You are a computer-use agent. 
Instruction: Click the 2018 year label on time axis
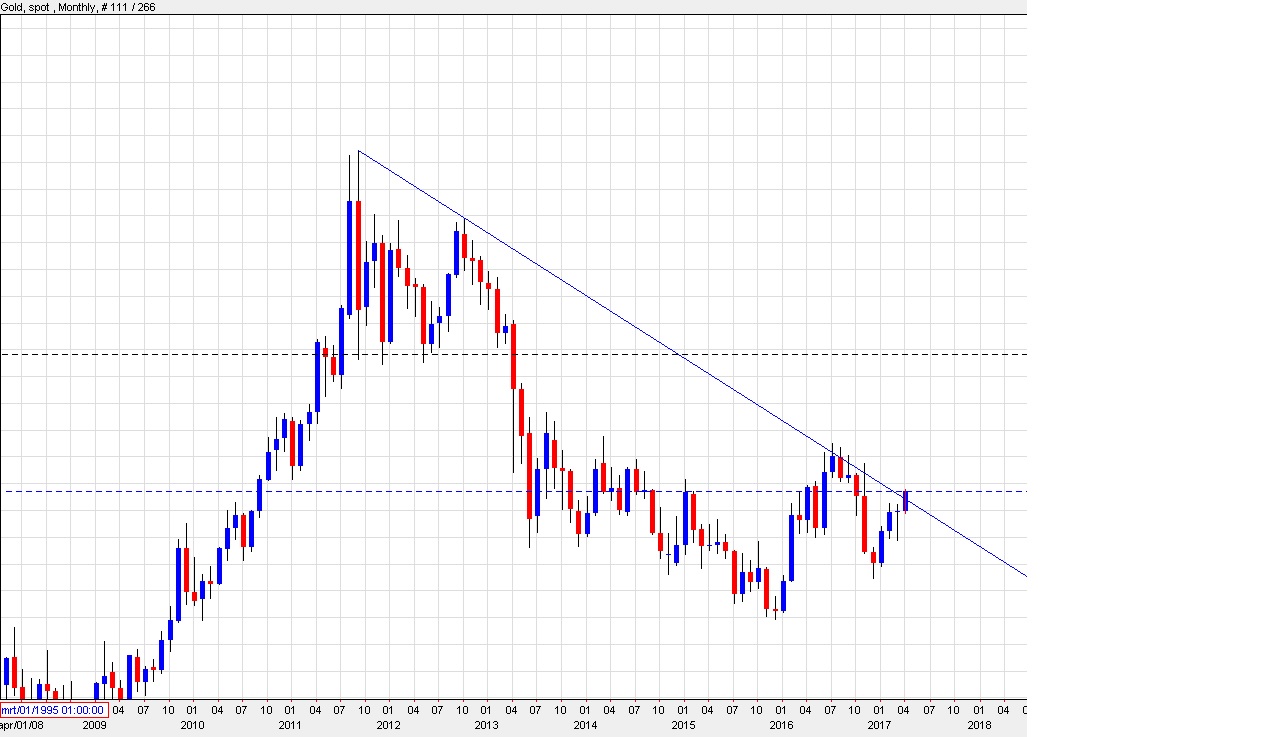pos(978,725)
